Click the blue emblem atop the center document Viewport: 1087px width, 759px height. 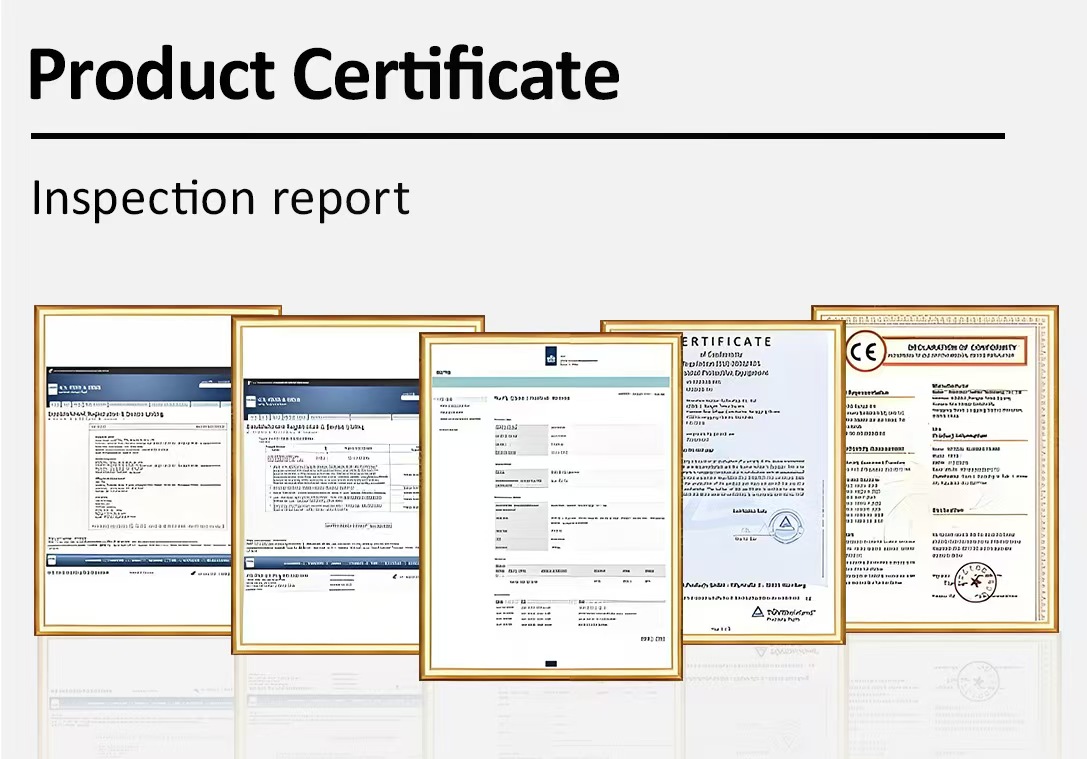pos(550,358)
